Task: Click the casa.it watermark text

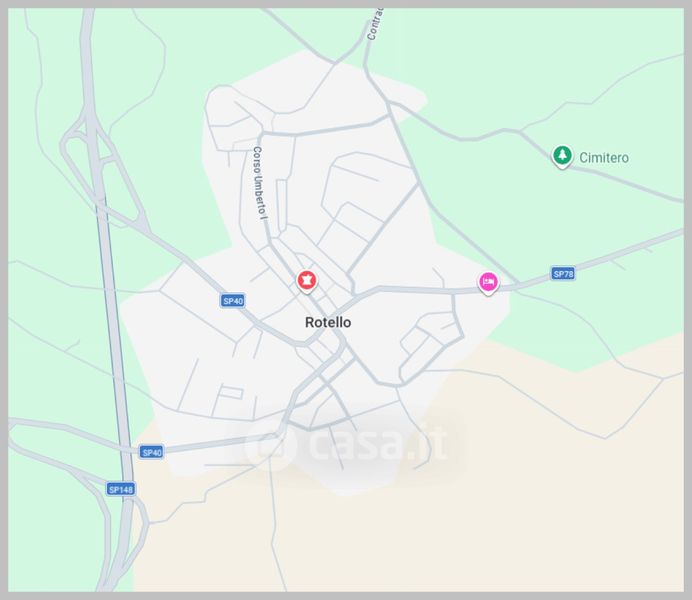Action: click(x=379, y=441)
